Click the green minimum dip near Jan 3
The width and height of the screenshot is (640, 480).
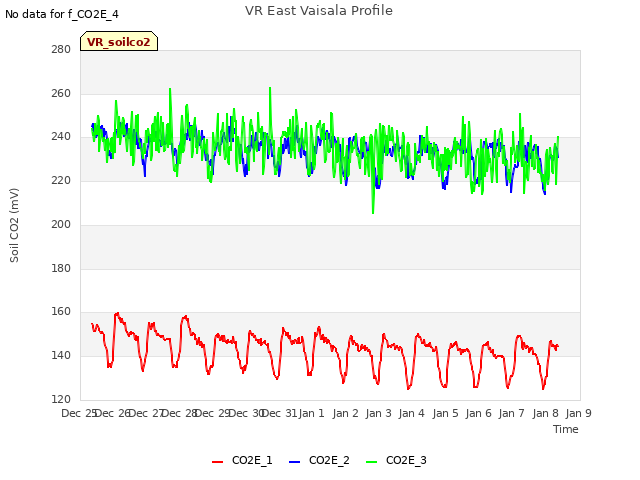[373, 213]
